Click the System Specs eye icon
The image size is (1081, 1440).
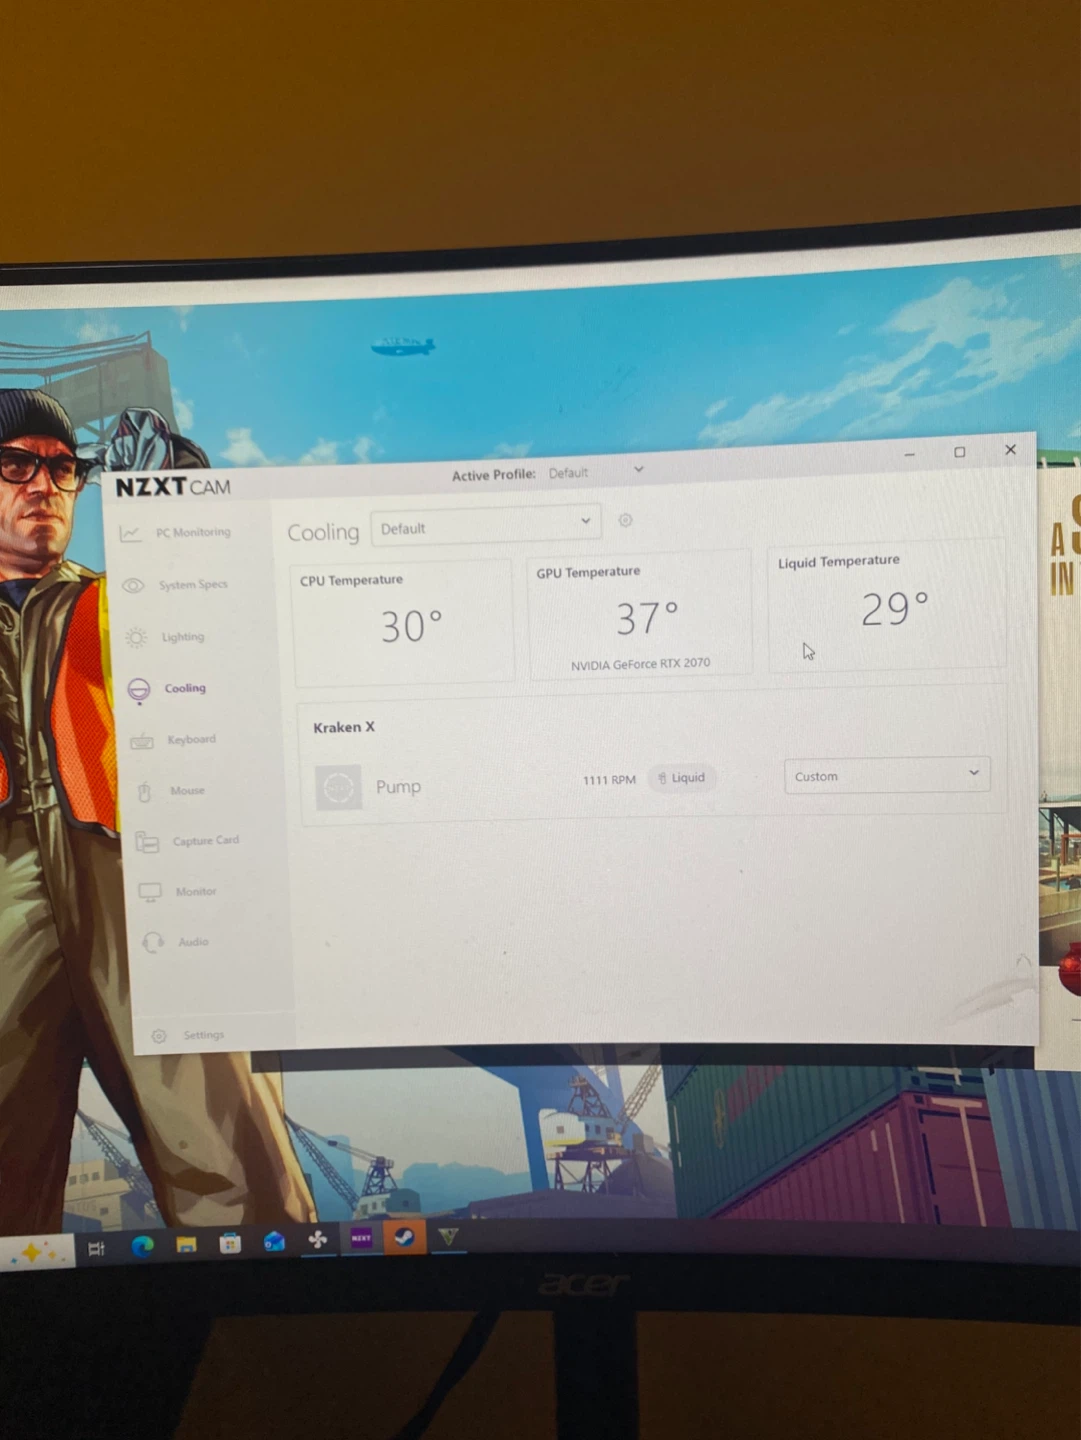tap(133, 585)
